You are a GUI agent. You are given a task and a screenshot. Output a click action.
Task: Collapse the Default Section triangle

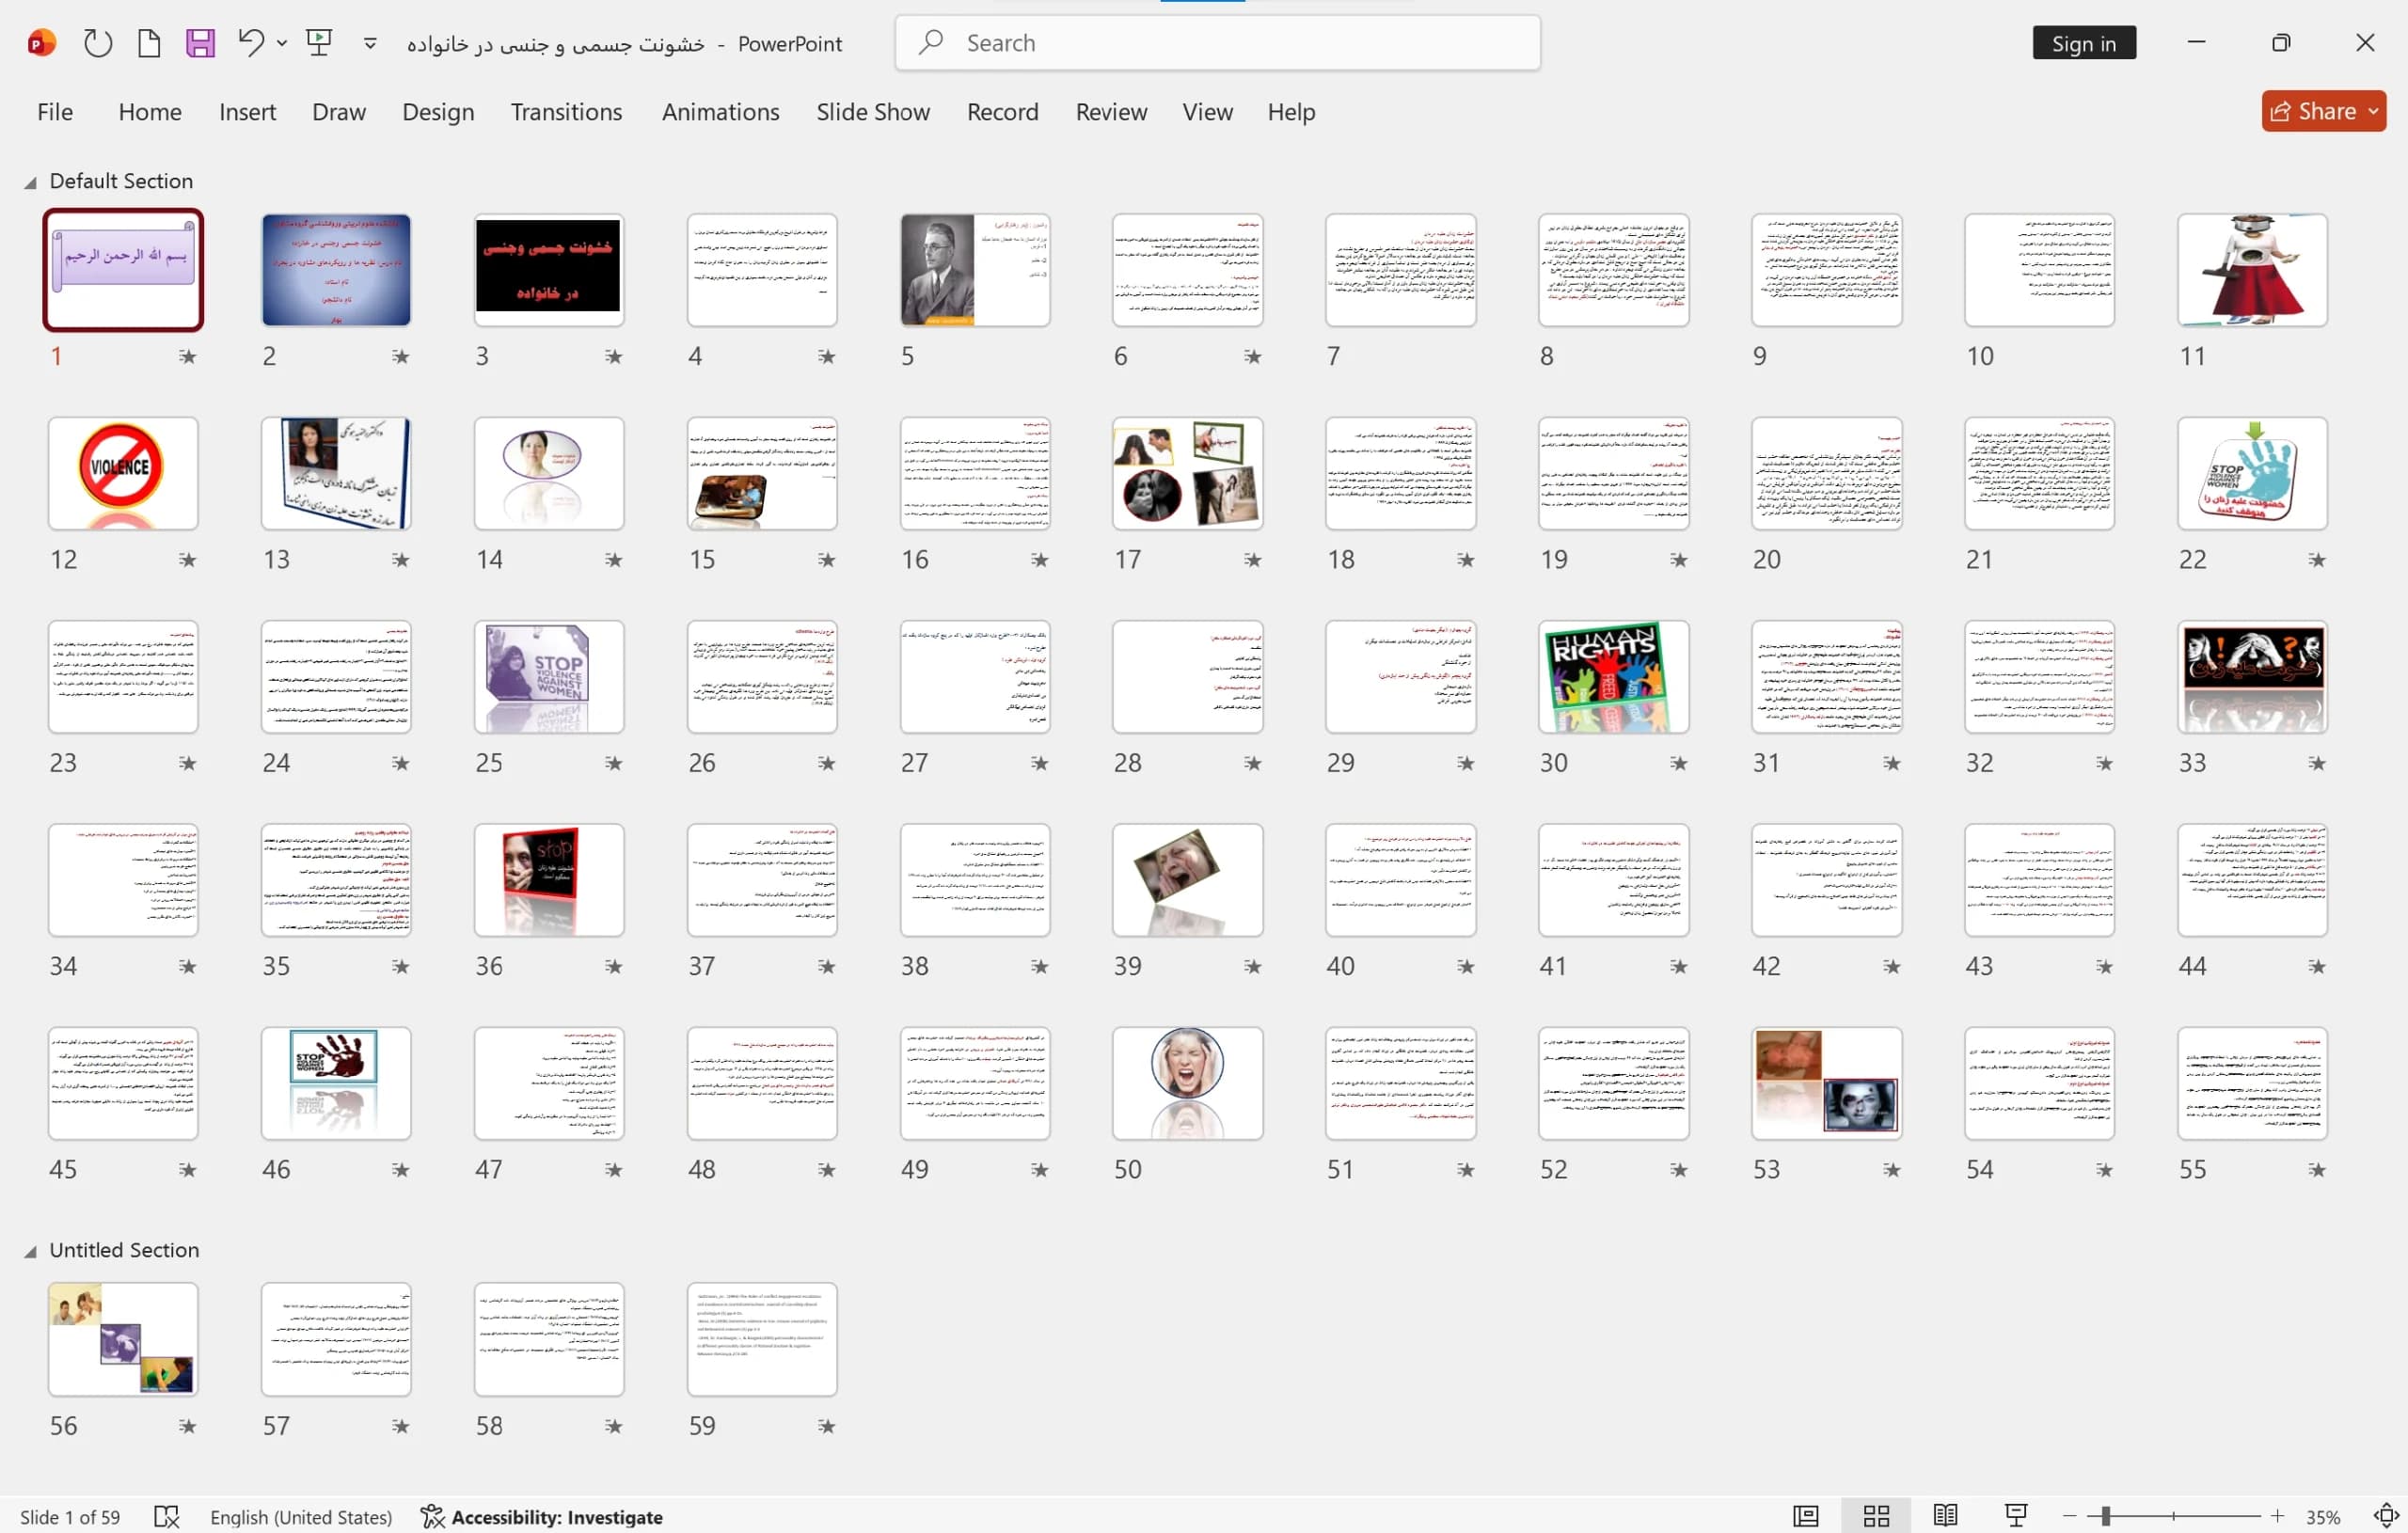click(x=30, y=182)
